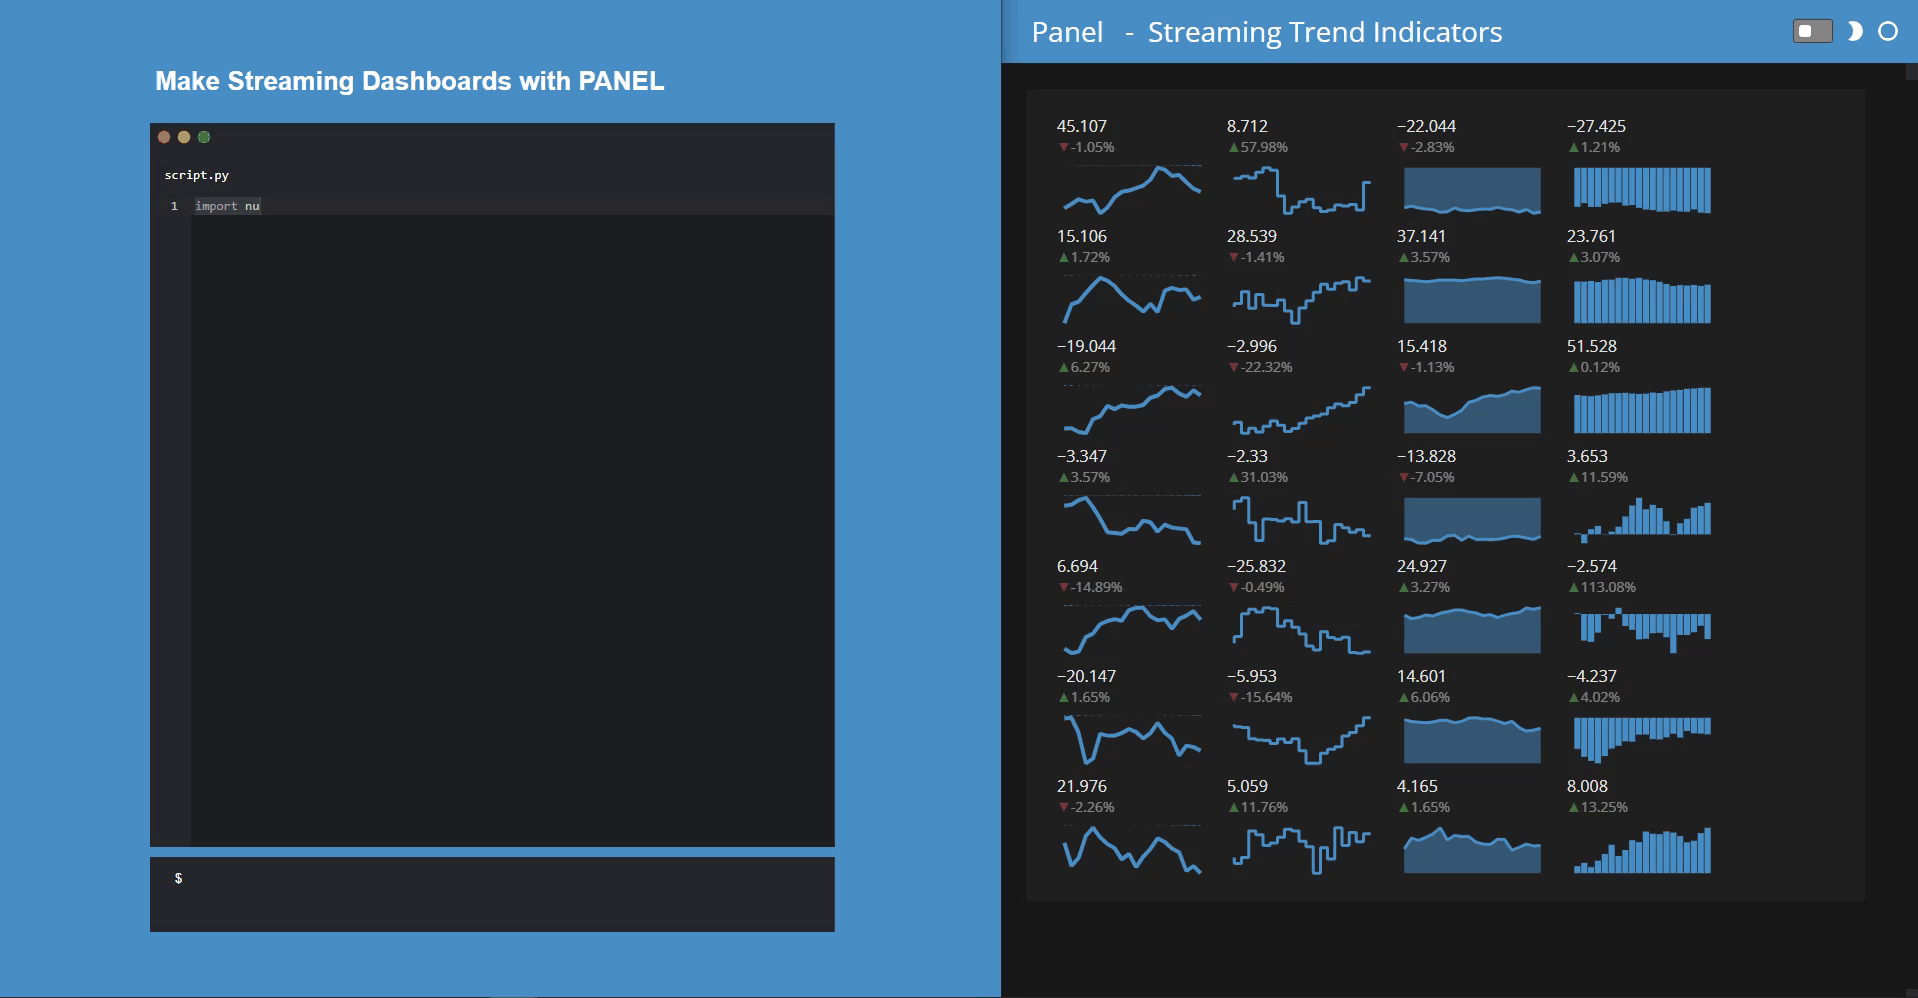
Task: Click the step chart under 8.712
Action: (1302, 190)
